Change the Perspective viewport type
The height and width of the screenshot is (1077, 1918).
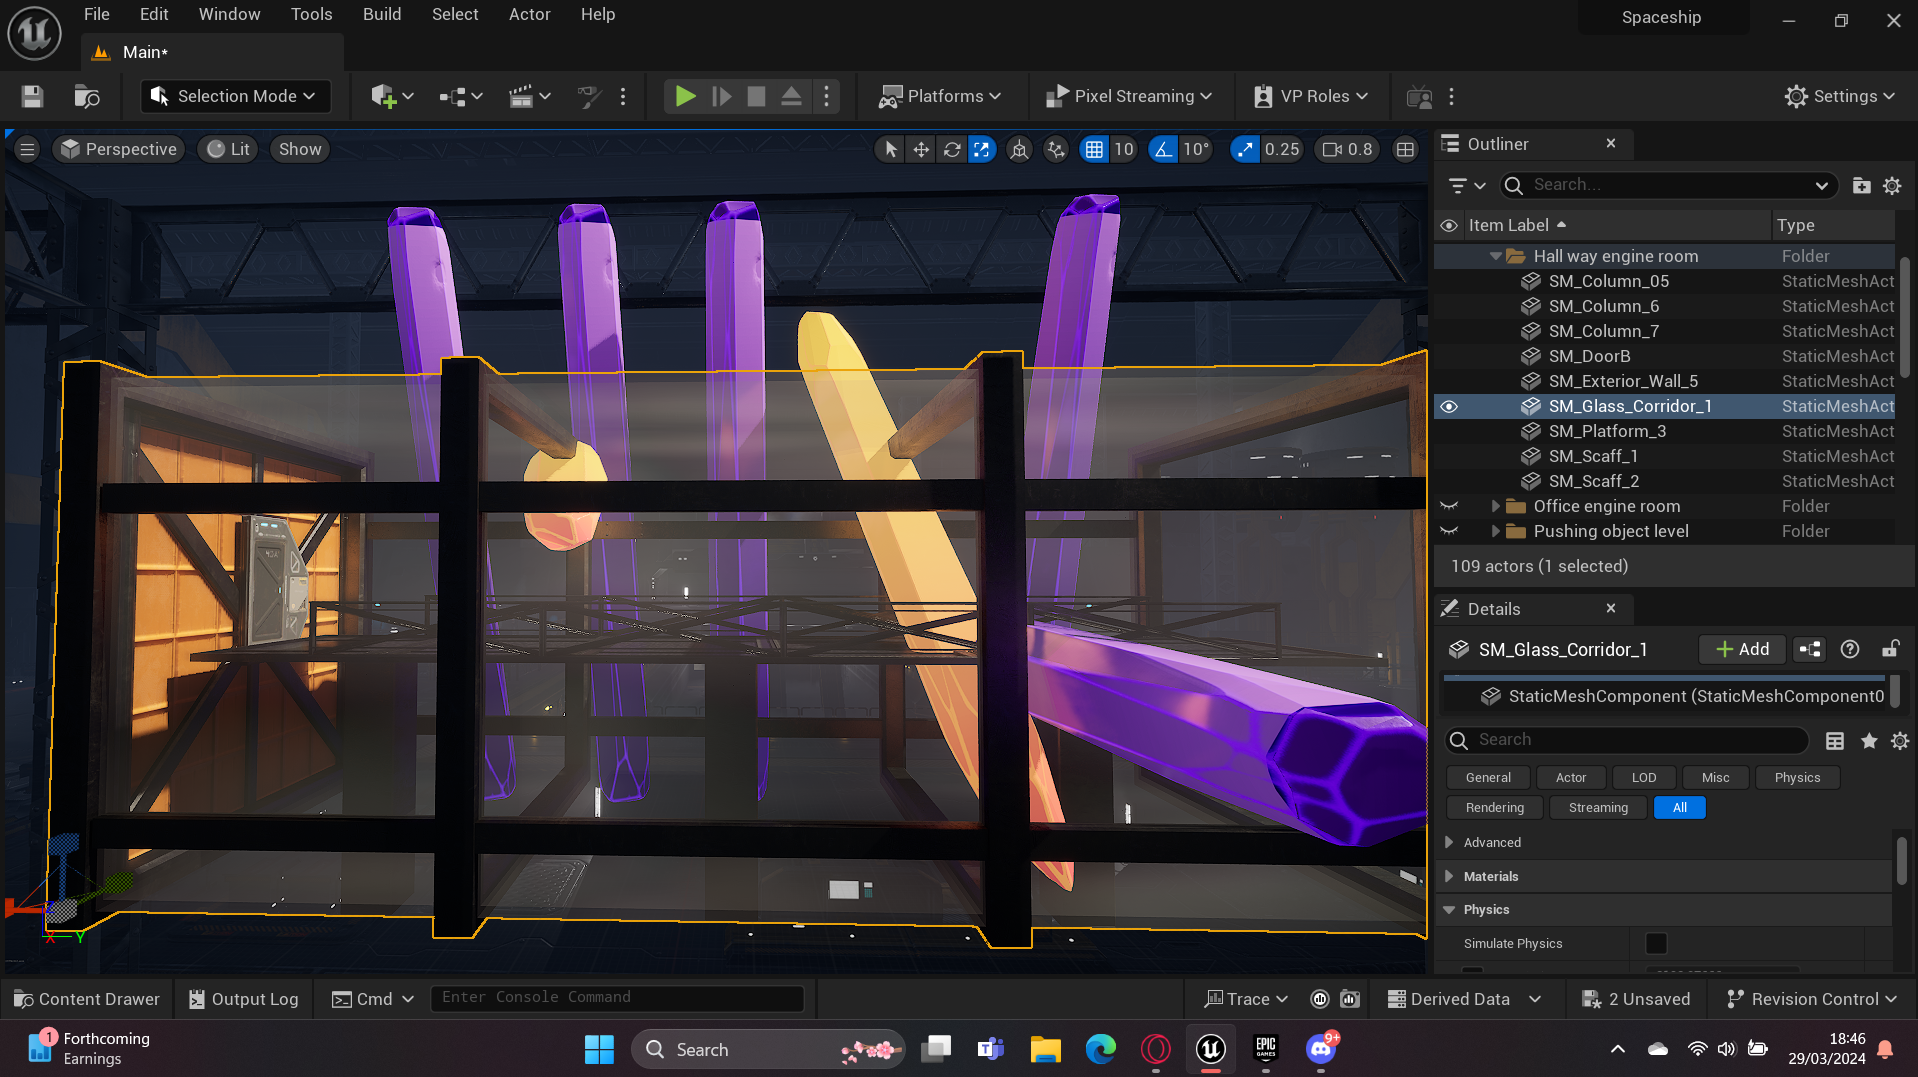click(119, 149)
